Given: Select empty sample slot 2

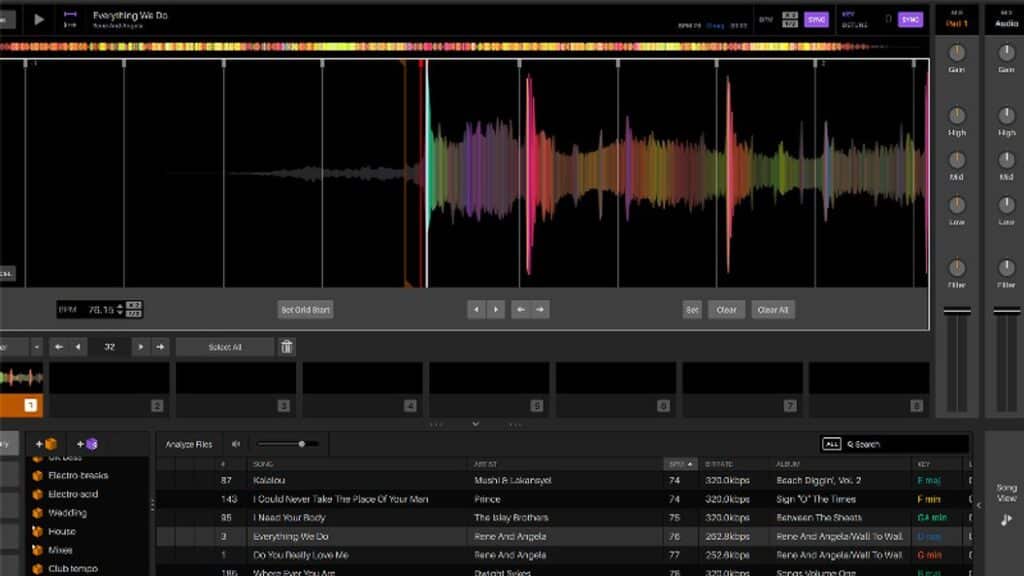Looking at the screenshot, I should pyautogui.click(x=109, y=389).
